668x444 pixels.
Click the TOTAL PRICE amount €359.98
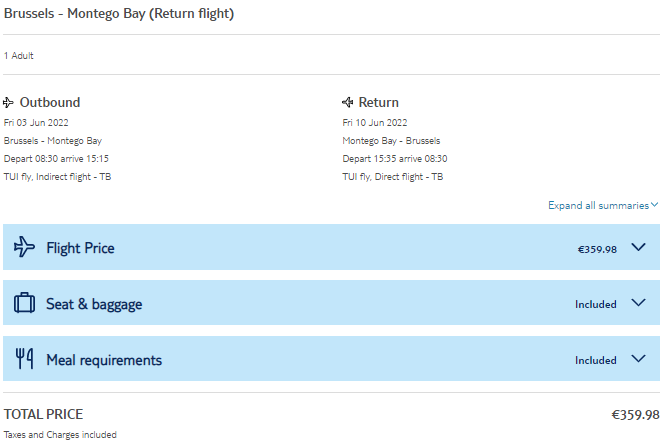pyautogui.click(x=635, y=415)
